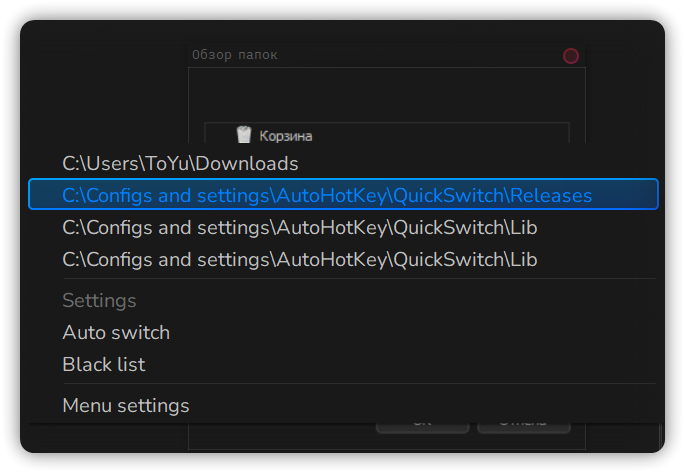The height and width of the screenshot is (473, 685).
Task: Click the dark backdrop left of the Обзор папок dialog
Action: click(x=100, y=90)
